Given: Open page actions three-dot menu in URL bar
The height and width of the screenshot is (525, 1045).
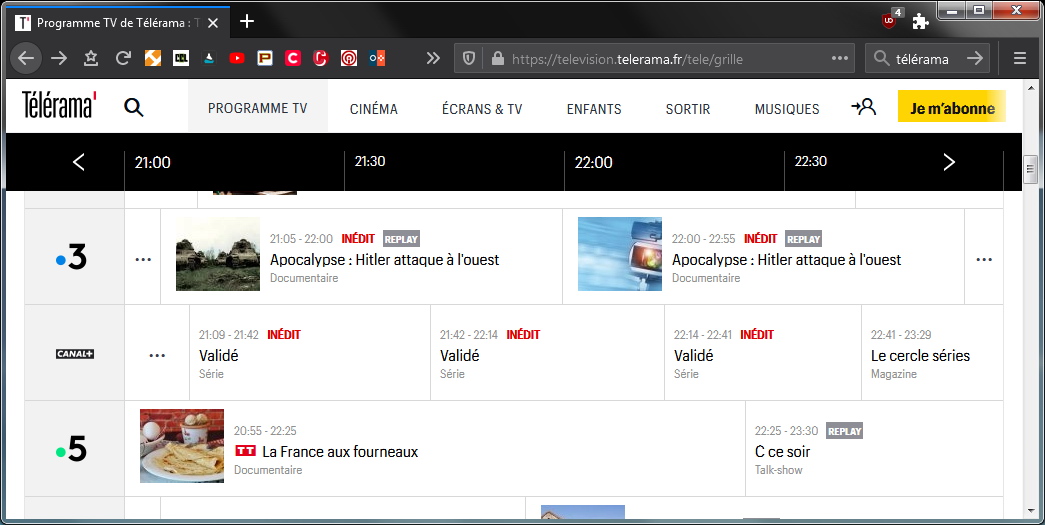Looking at the screenshot, I should click(840, 58).
